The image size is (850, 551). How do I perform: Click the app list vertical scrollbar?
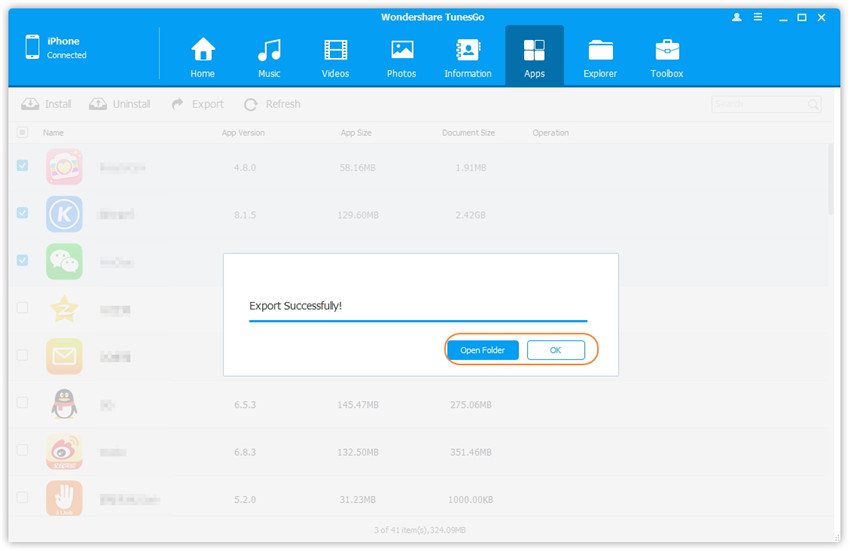[832, 180]
